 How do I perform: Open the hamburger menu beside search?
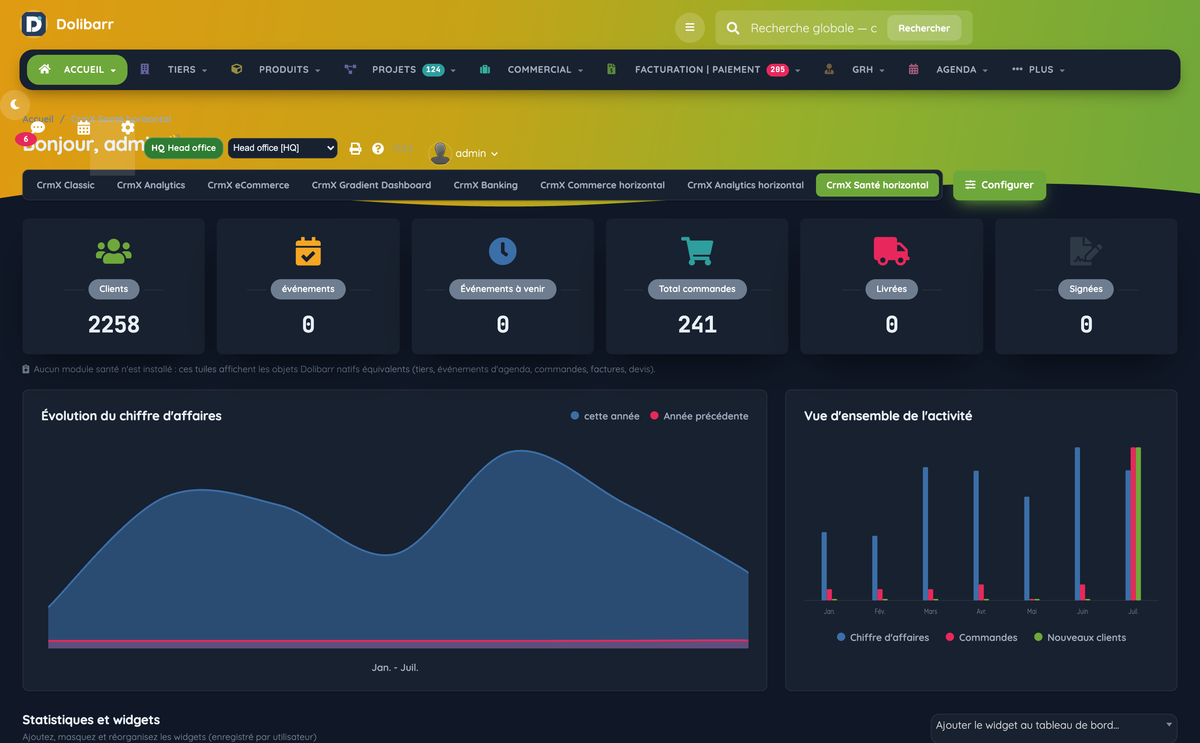pos(690,28)
